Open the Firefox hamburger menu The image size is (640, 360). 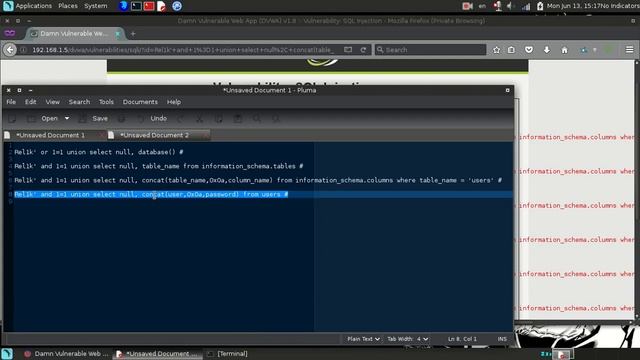[x=629, y=49]
